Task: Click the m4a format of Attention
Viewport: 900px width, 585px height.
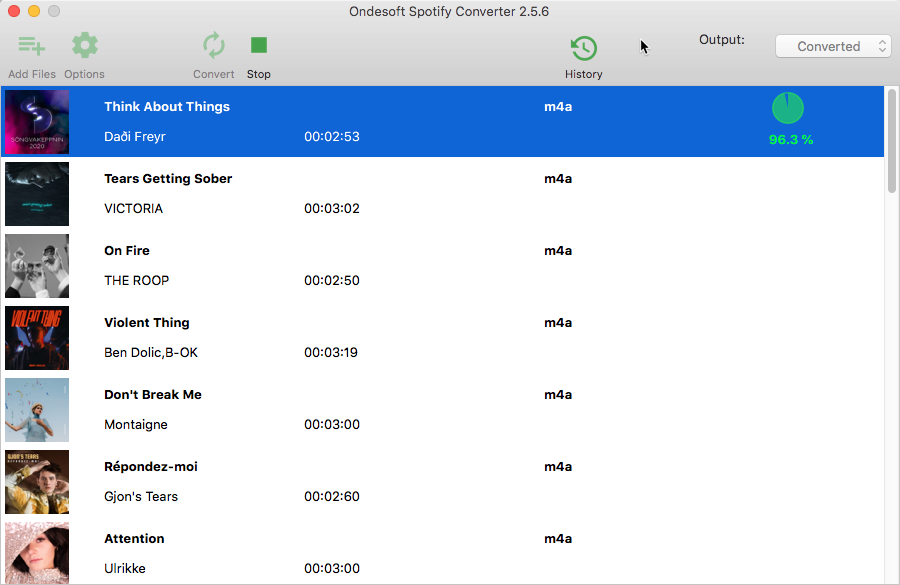Action: click(558, 538)
